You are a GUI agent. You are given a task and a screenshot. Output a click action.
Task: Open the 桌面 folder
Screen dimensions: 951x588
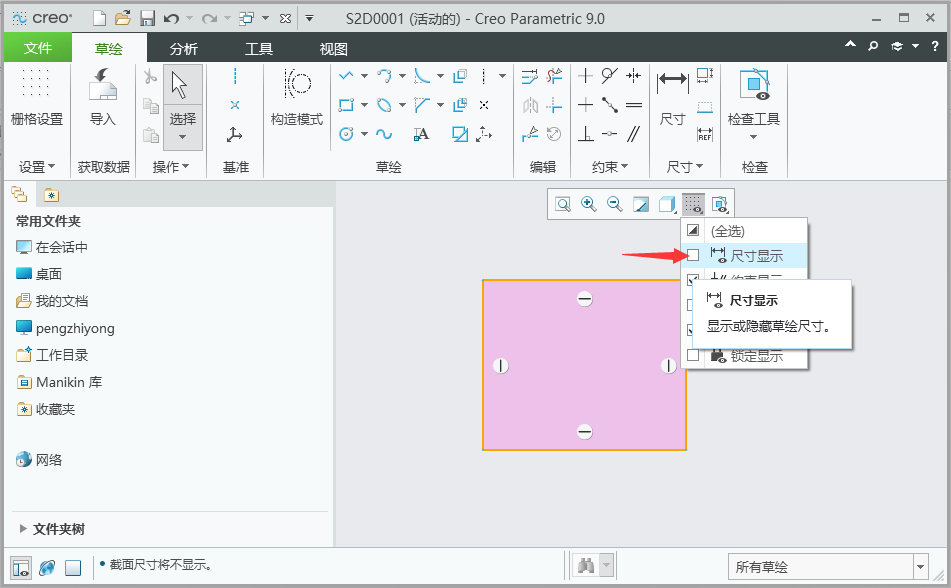39,274
